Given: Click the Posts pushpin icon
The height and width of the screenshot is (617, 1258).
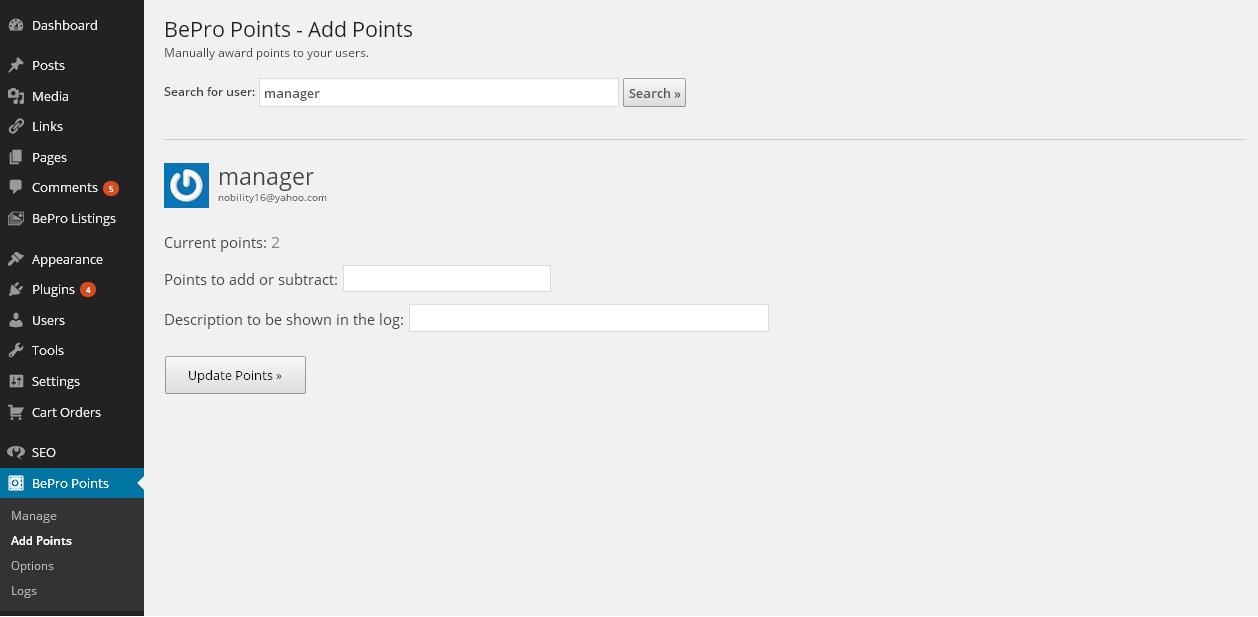Looking at the screenshot, I should [16, 65].
